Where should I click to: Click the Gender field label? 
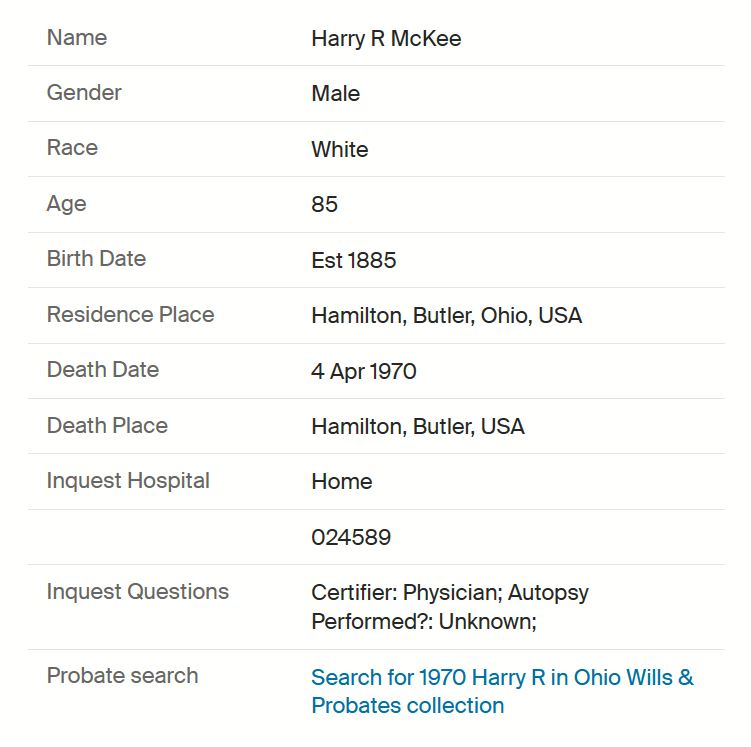click(x=84, y=92)
